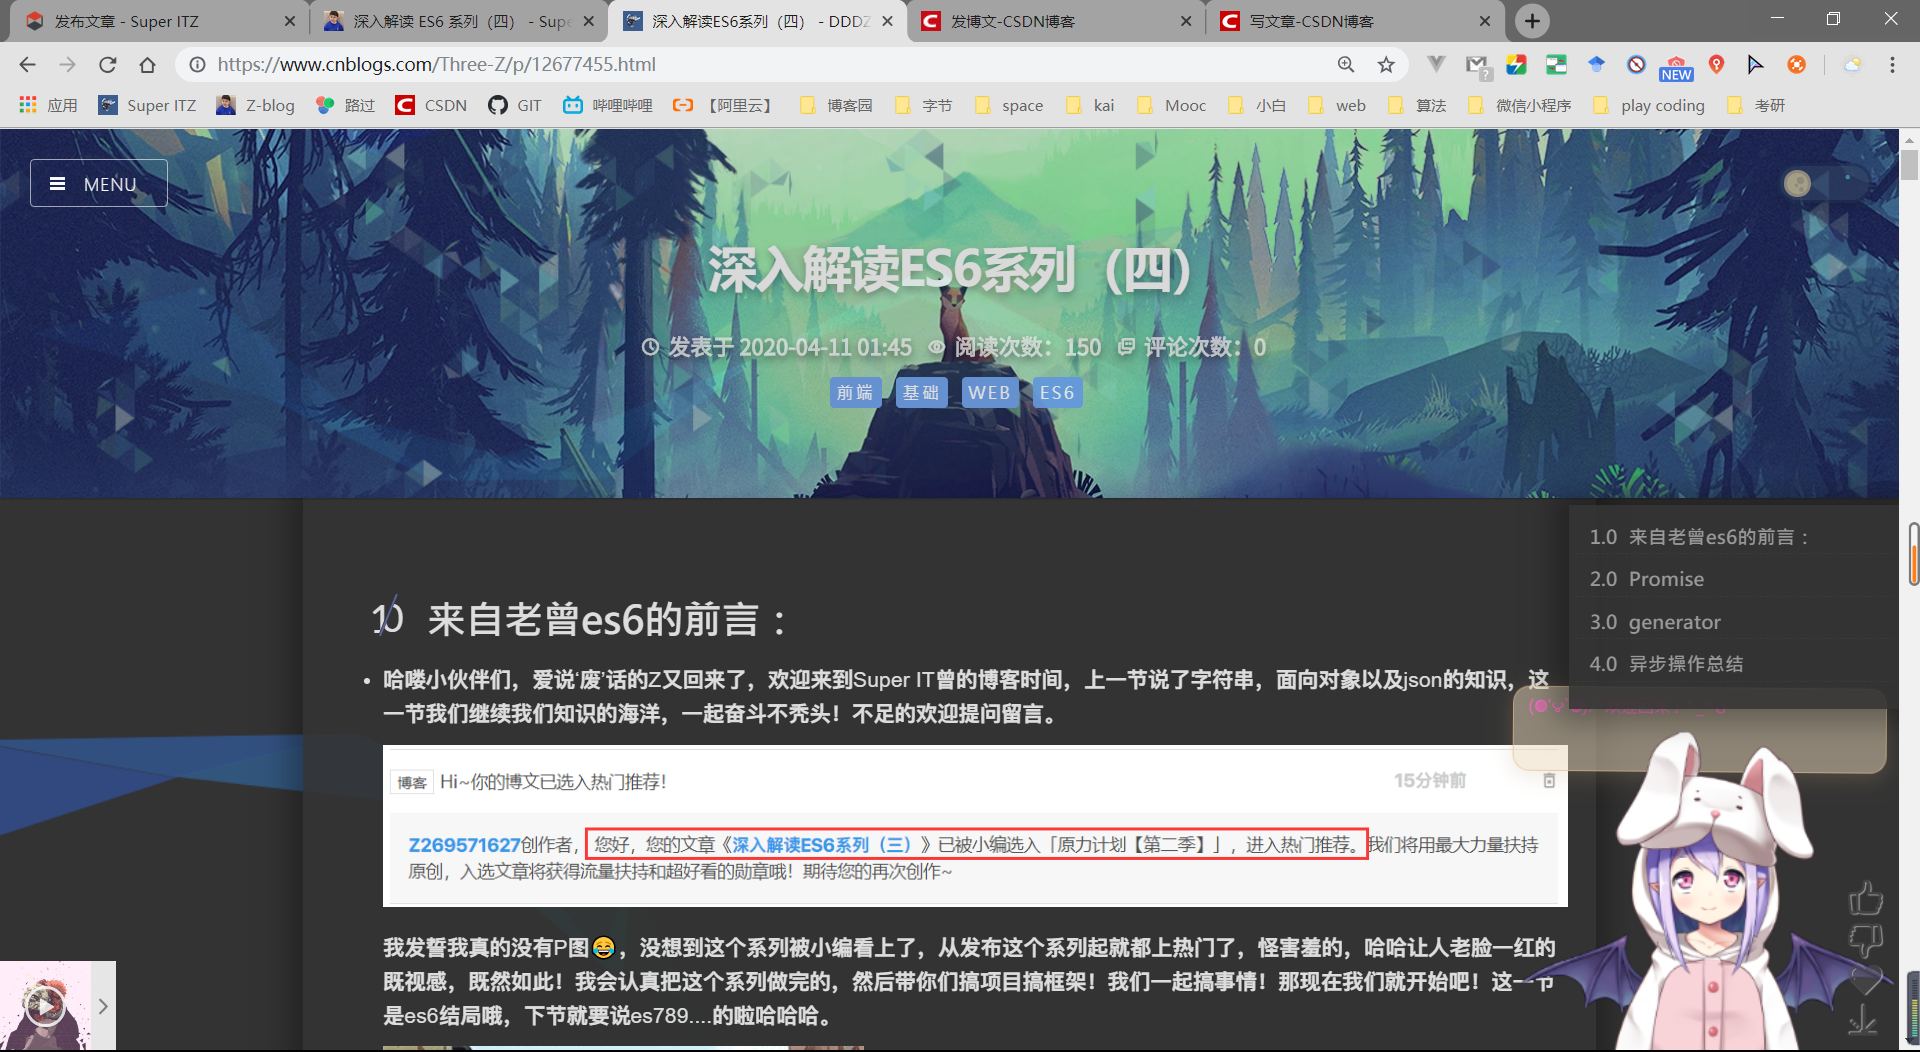
Task: Open the MENU hamburger panel
Action: coord(98,183)
